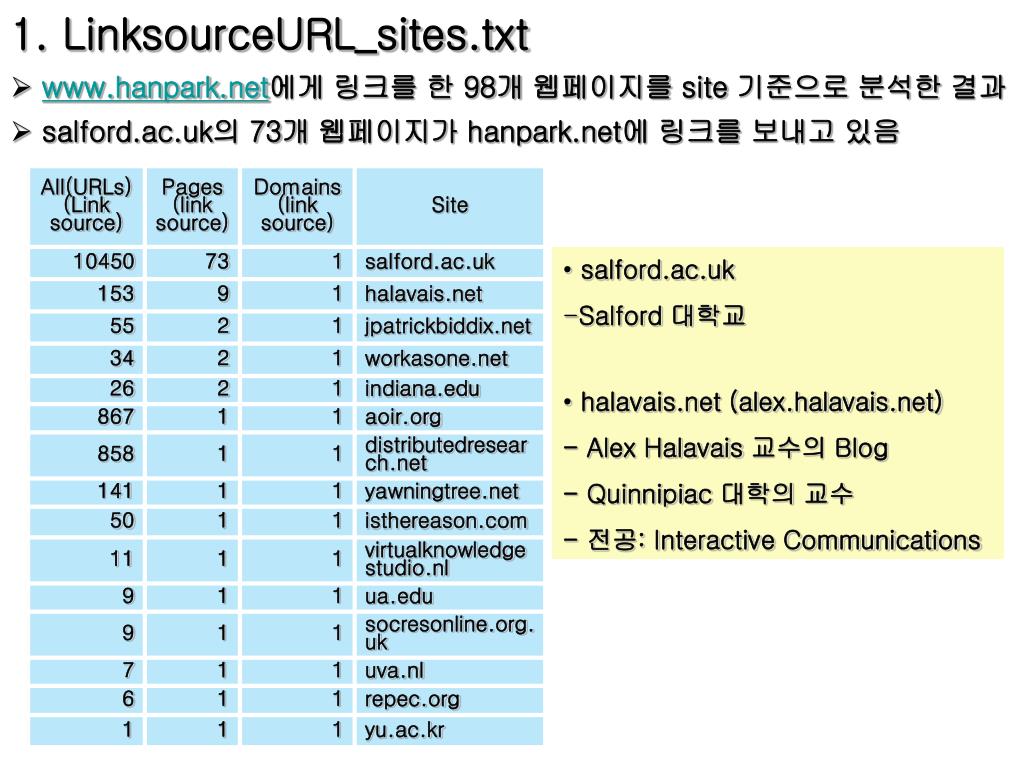Select the Pages value 2 in jpatrickbiddix.net row
The image size is (1024, 768).
[223, 326]
